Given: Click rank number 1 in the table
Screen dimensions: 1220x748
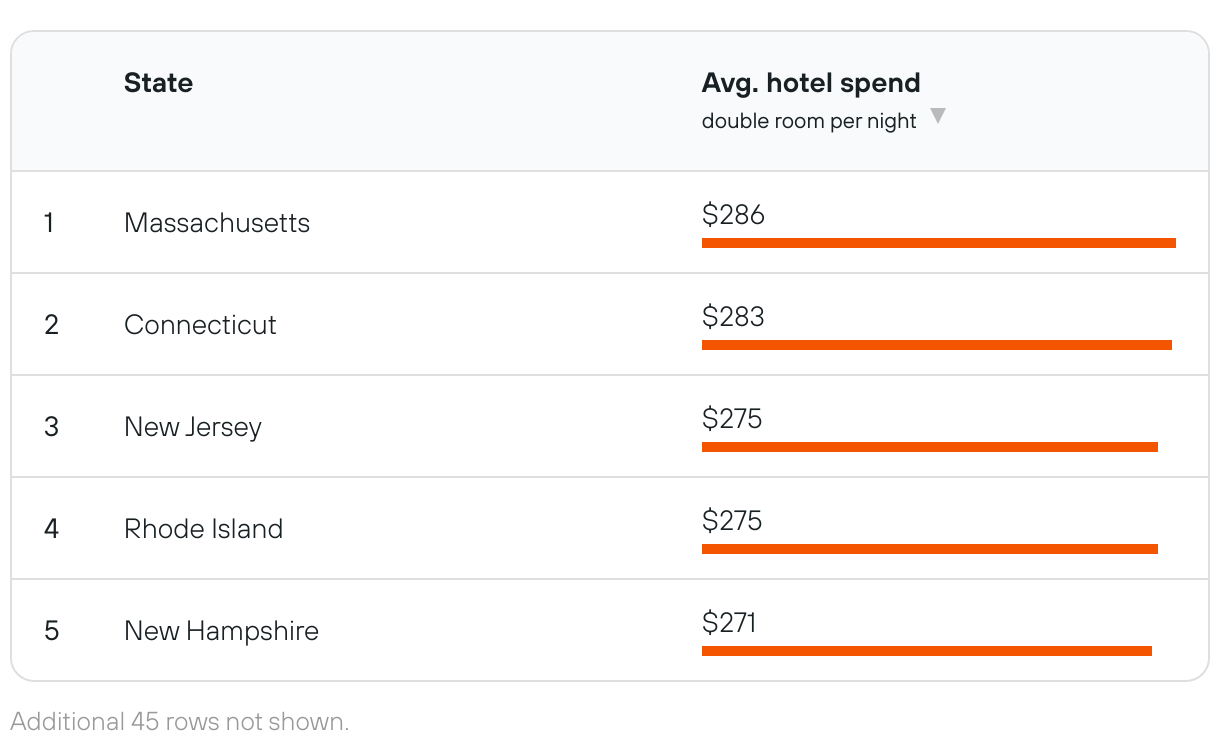Looking at the screenshot, I should pyautogui.click(x=49, y=223).
